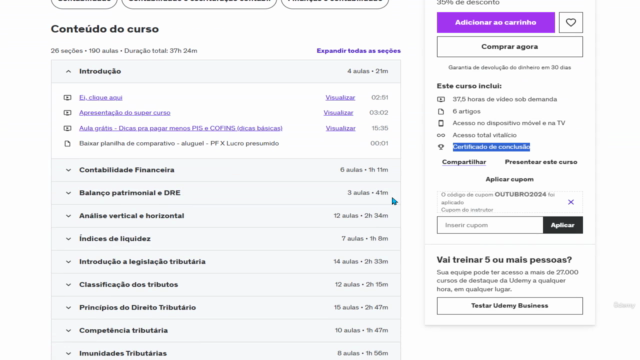Image resolution: width=640 pixels, height=360 pixels.
Task: Click '14 aulas • 2h 33m' duration text
Action: coord(361,261)
